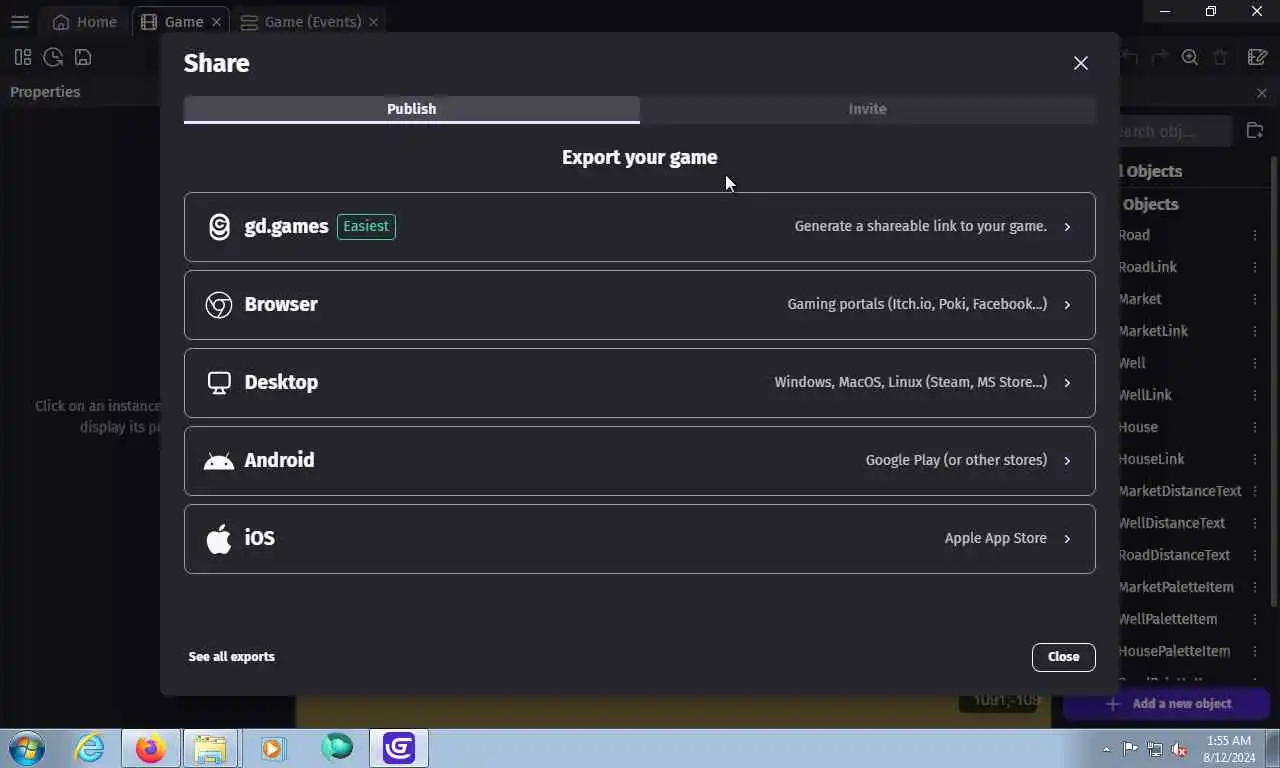Open options menu for Road object
The image size is (1280, 768).
click(1255, 235)
